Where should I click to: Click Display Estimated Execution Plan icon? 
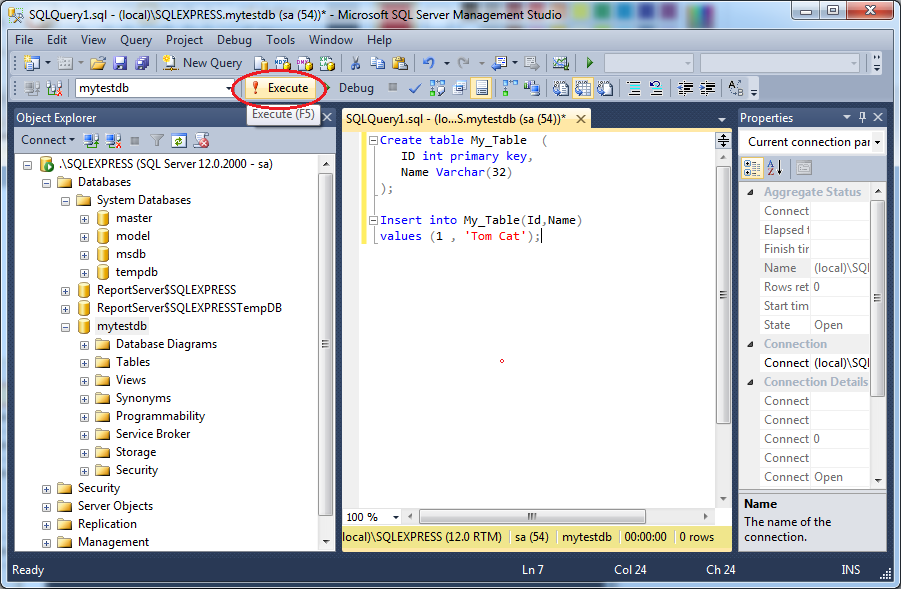pyautogui.click(x=437, y=88)
